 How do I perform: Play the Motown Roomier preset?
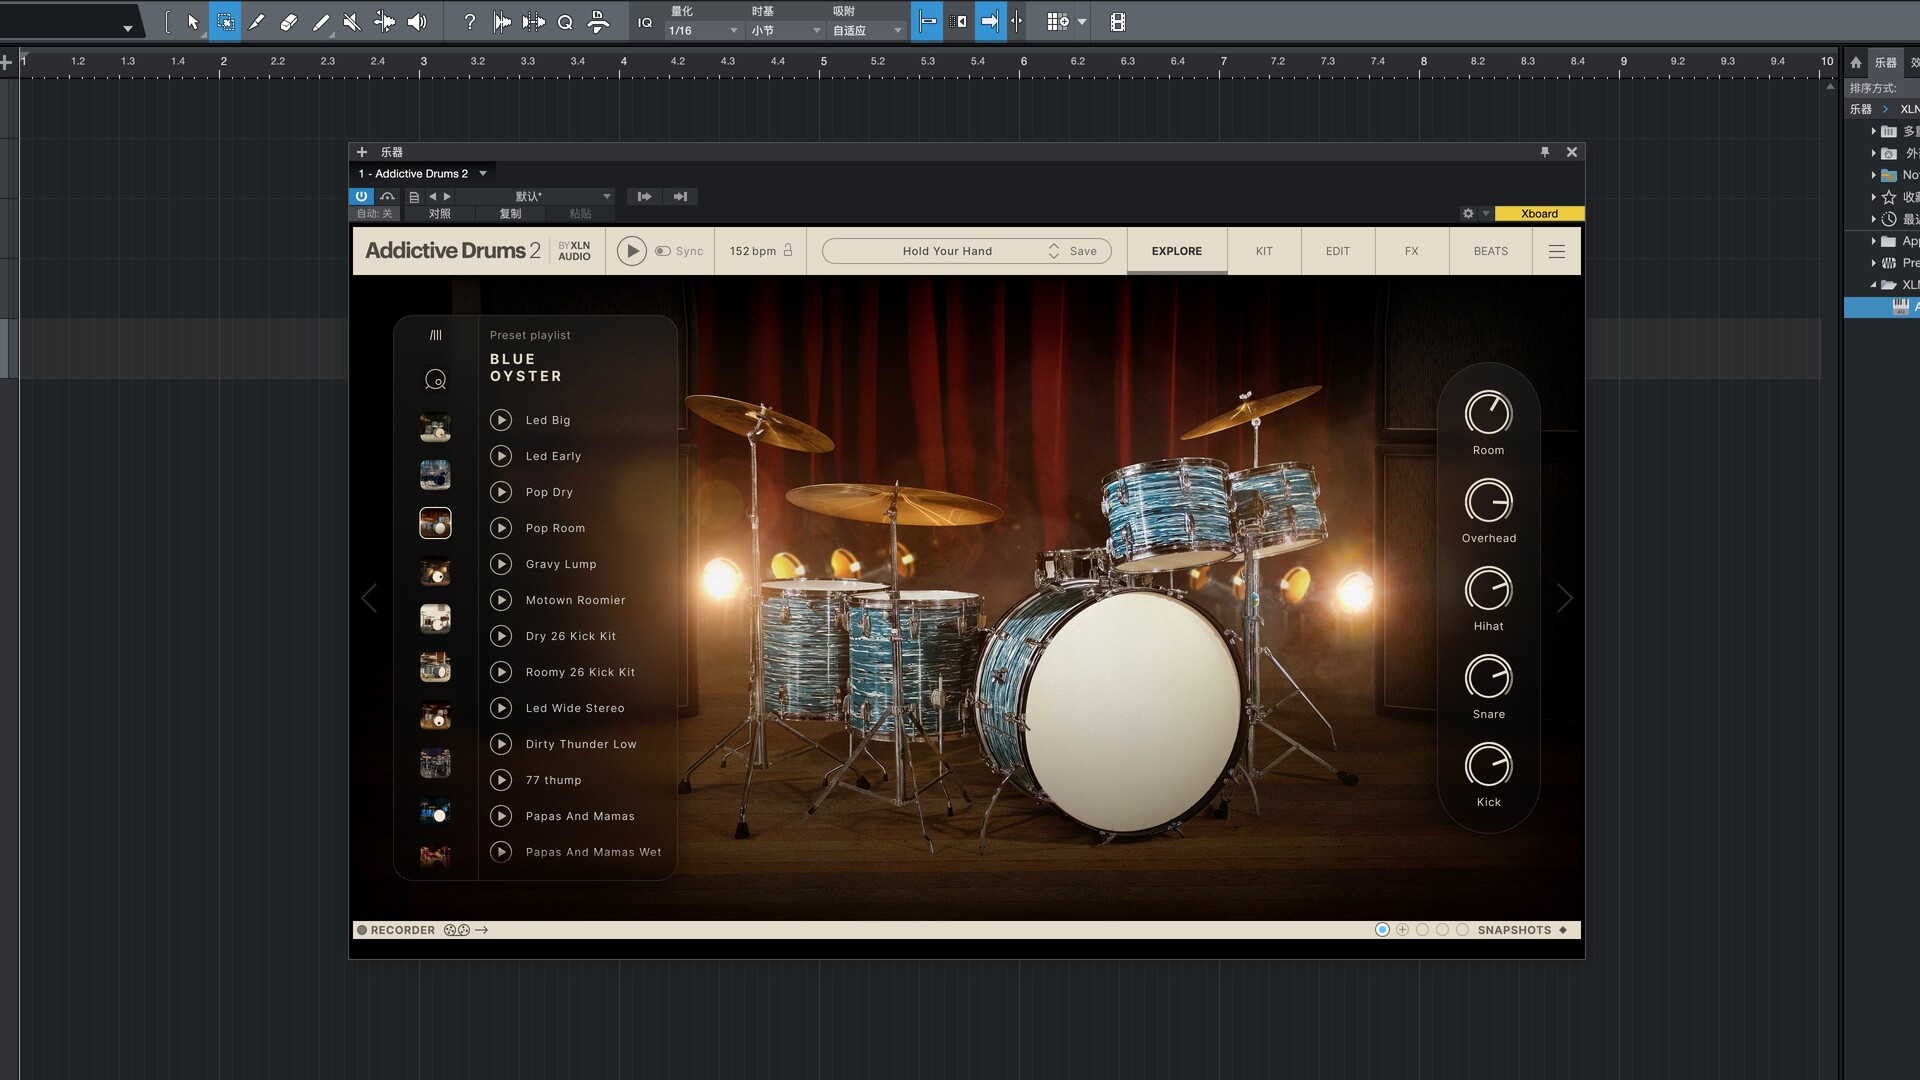click(501, 600)
